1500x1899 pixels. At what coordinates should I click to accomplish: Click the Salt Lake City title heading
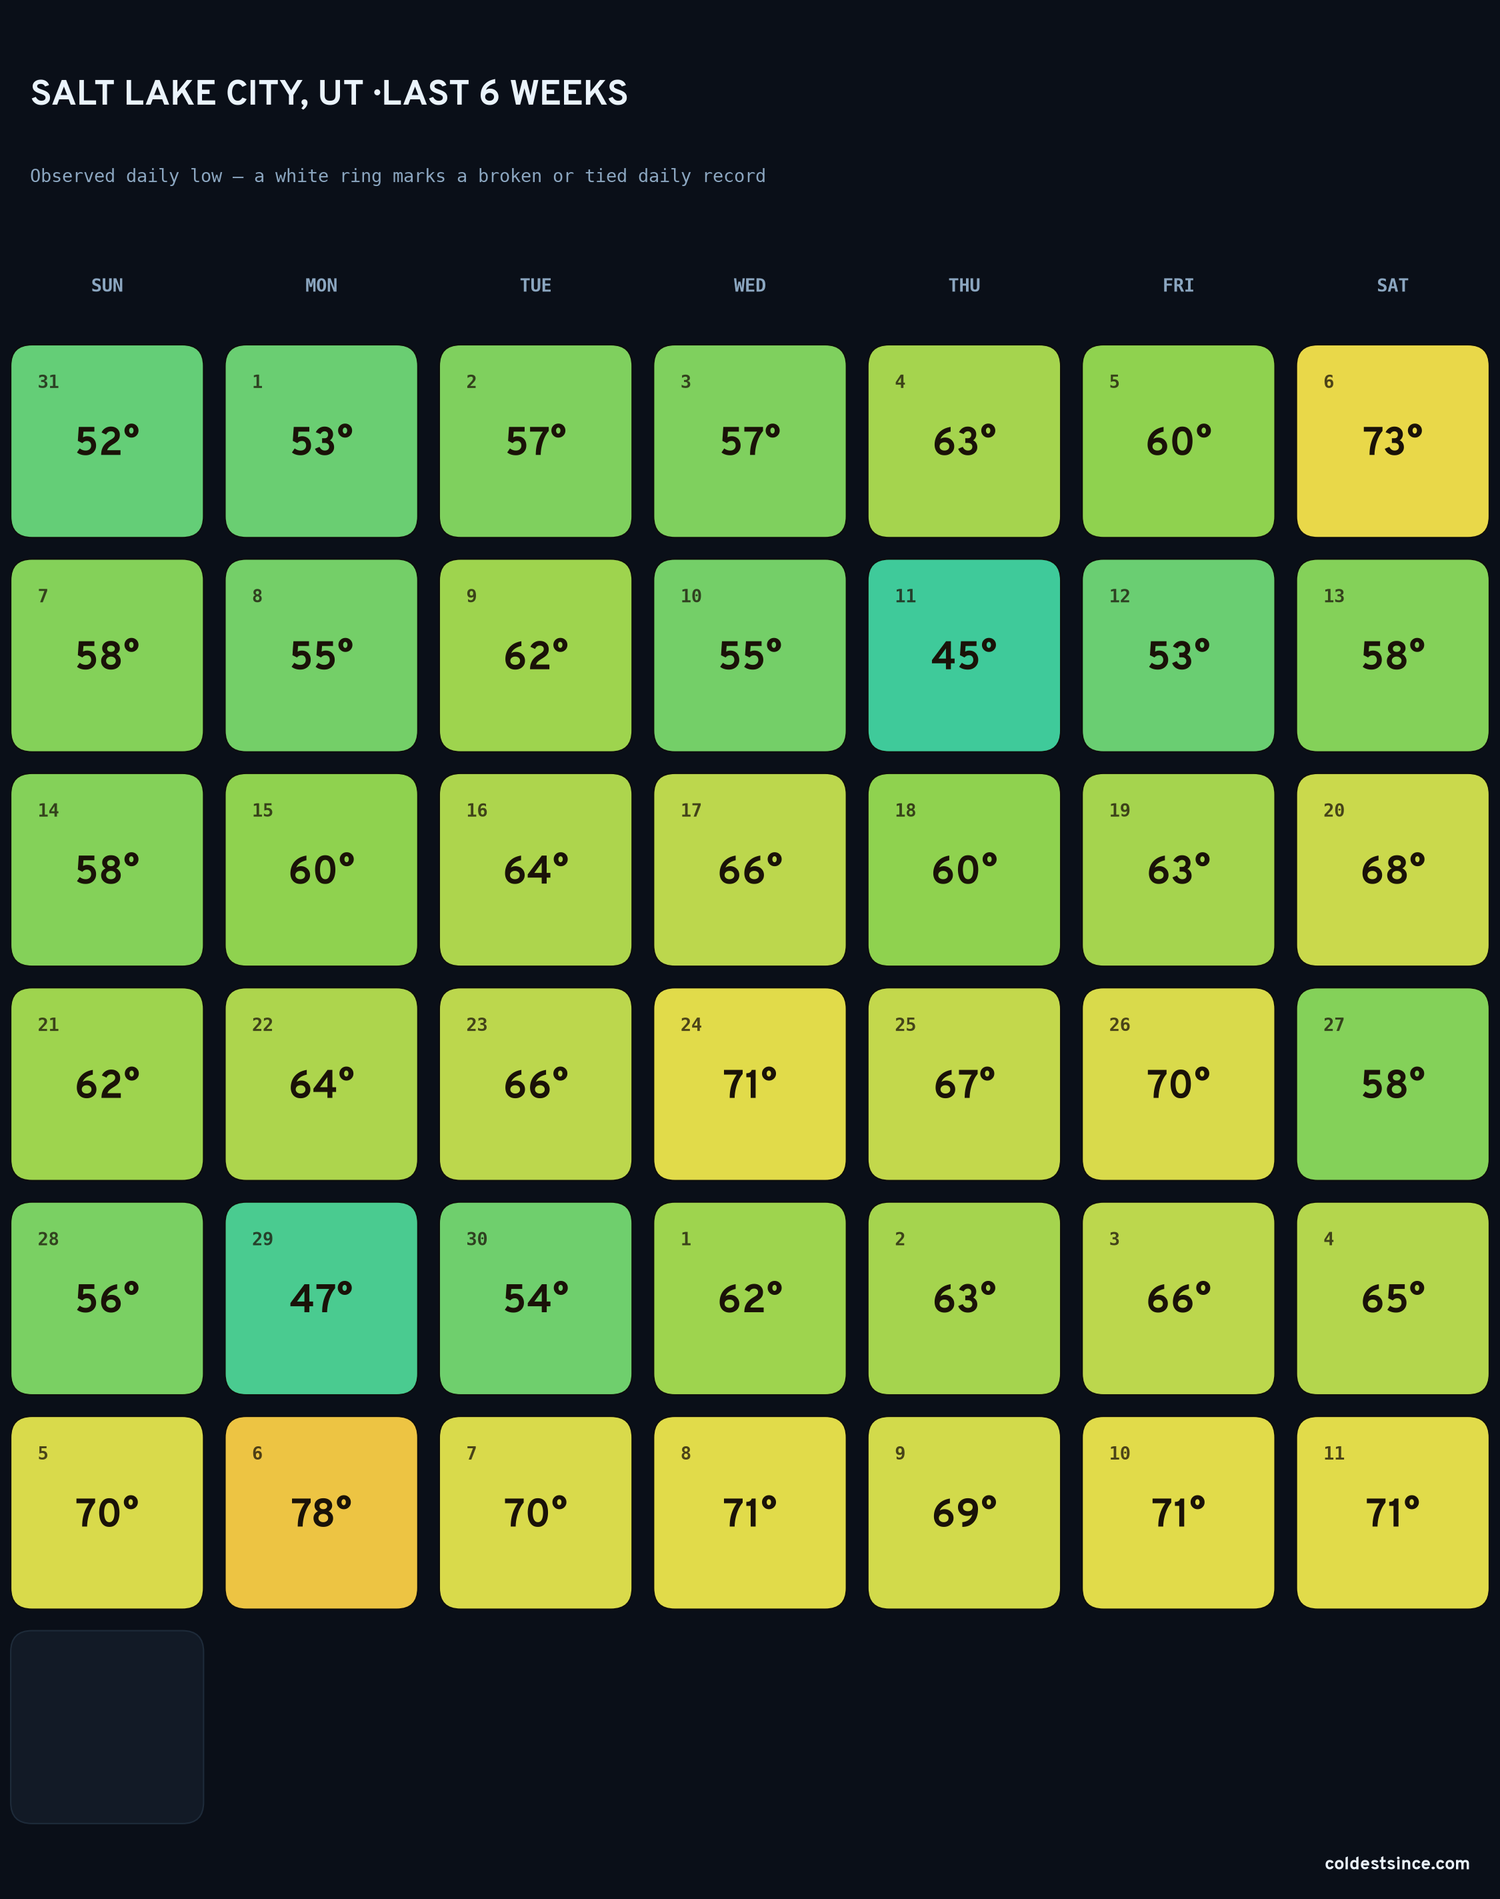point(329,93)
